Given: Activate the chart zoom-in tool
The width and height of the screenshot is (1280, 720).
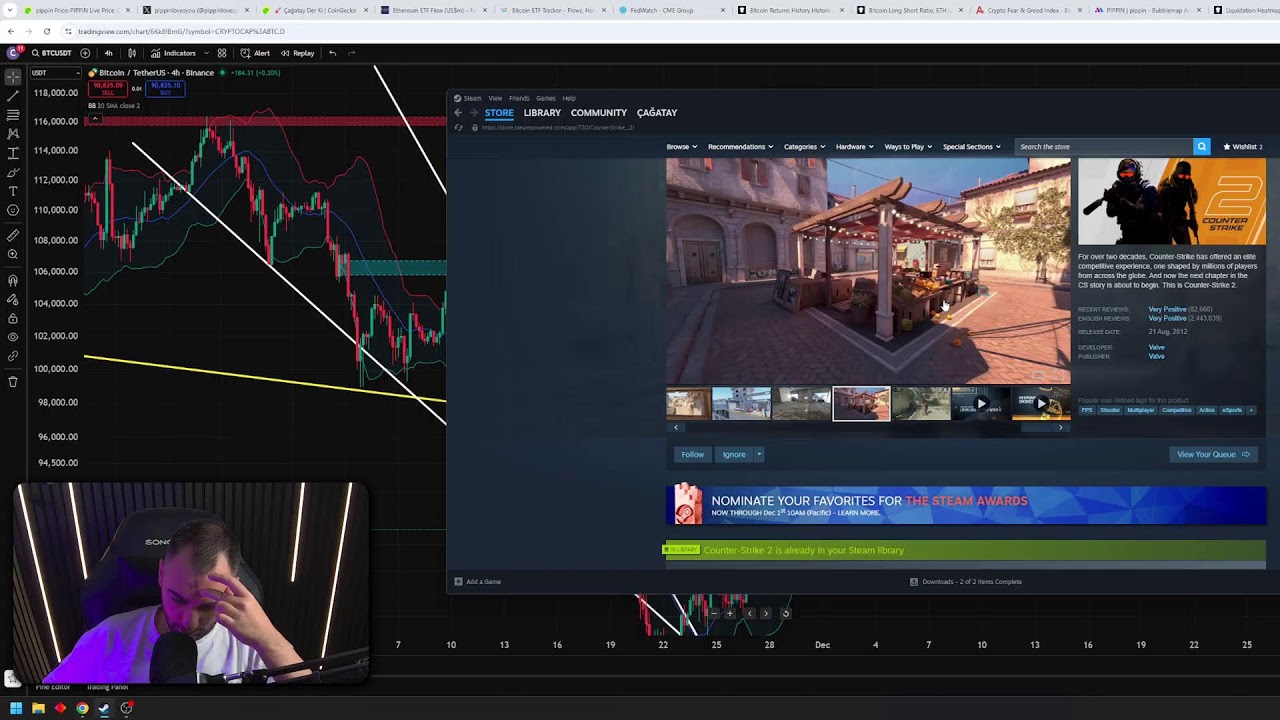Looking at the screenshot, I should 13,255.
